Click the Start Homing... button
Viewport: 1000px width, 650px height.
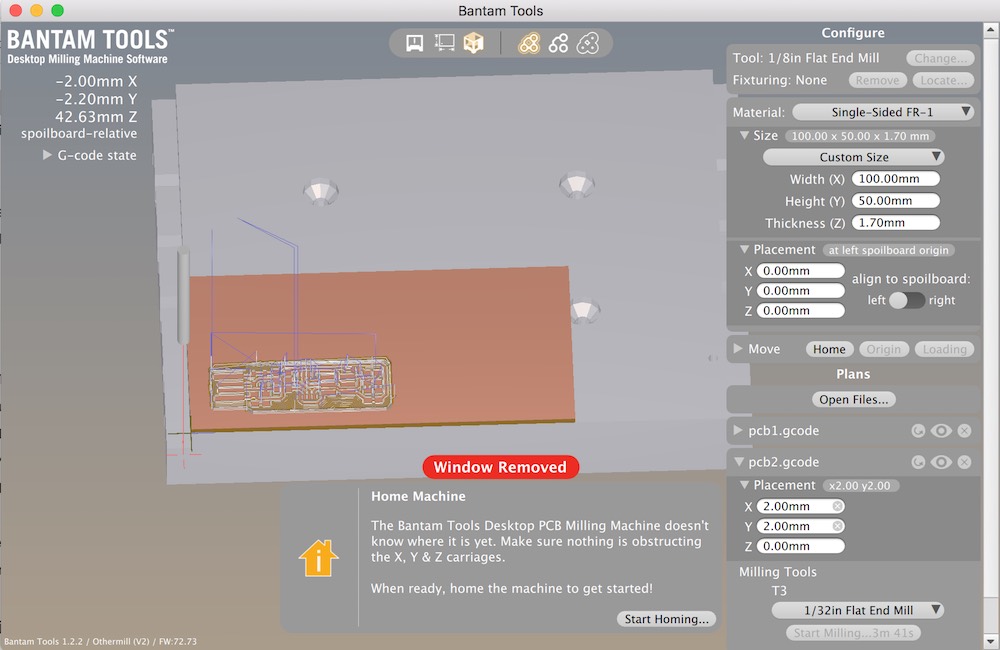pyautogui.click(x=666, y=619)
